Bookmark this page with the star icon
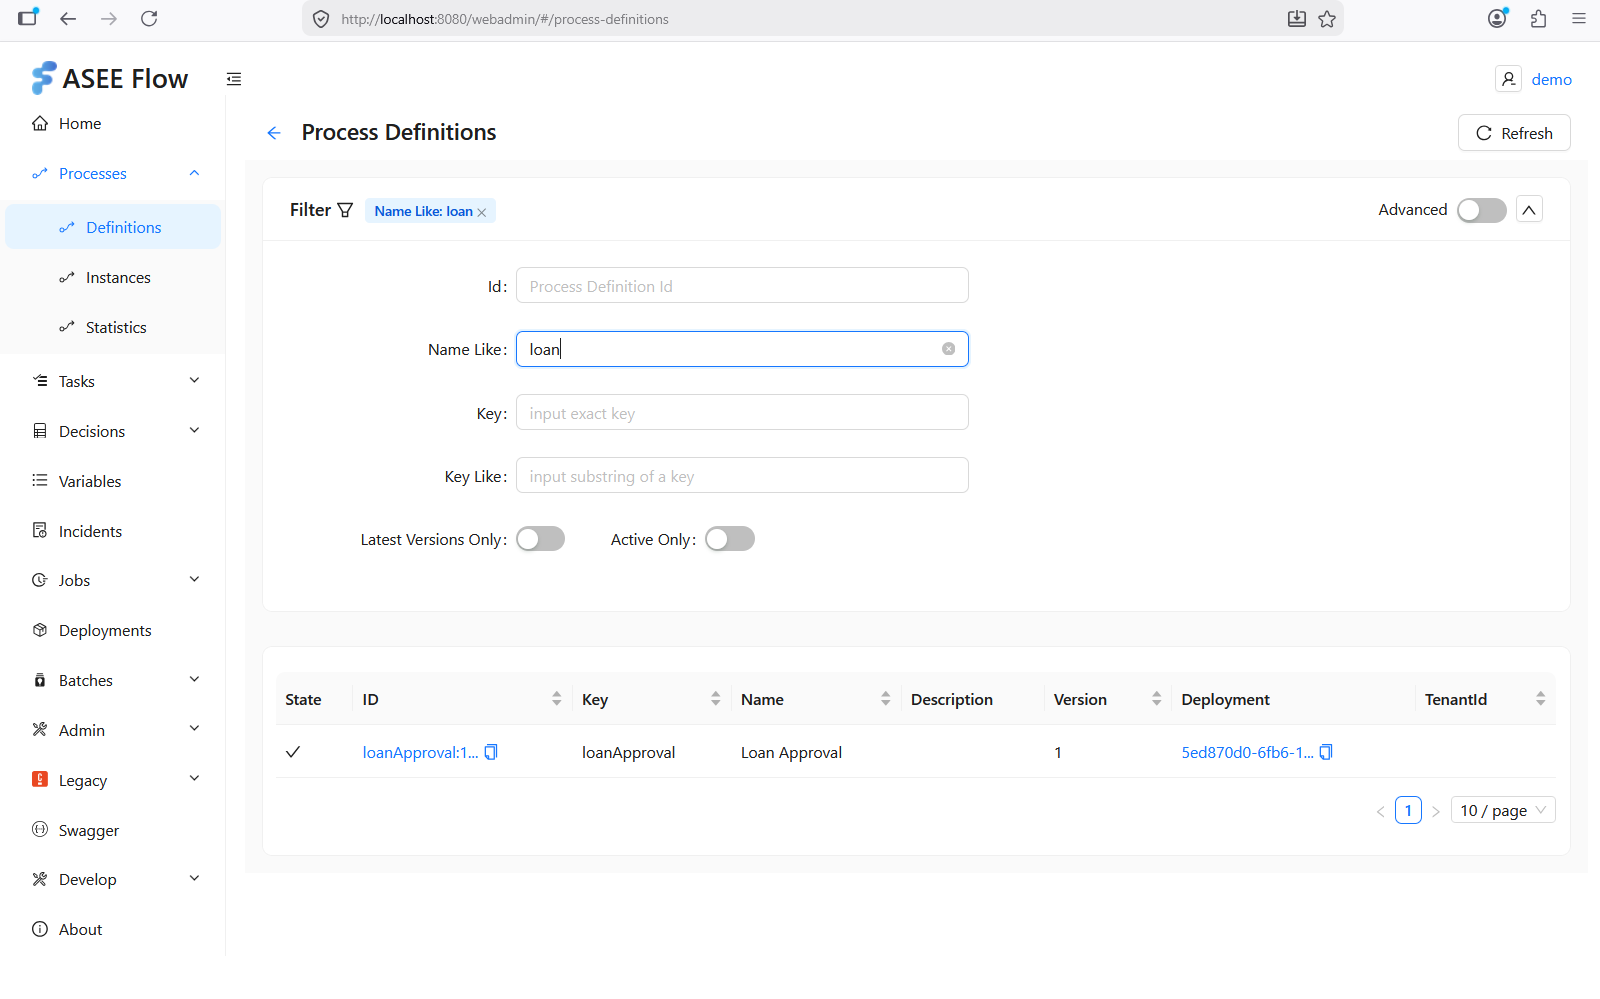 (x=1327, y=18)
